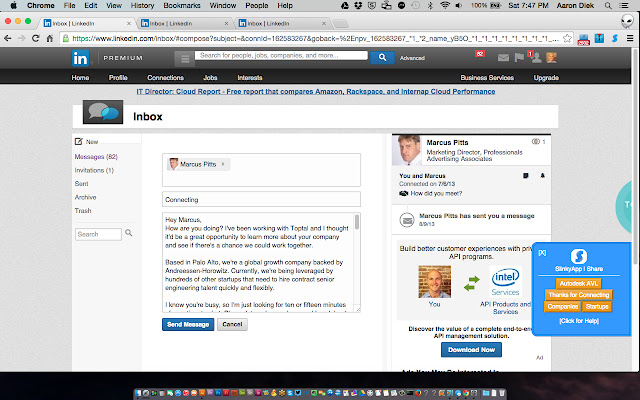
Task: Go to LinkedIn Home nav item
Action: [x=80, y=78]
